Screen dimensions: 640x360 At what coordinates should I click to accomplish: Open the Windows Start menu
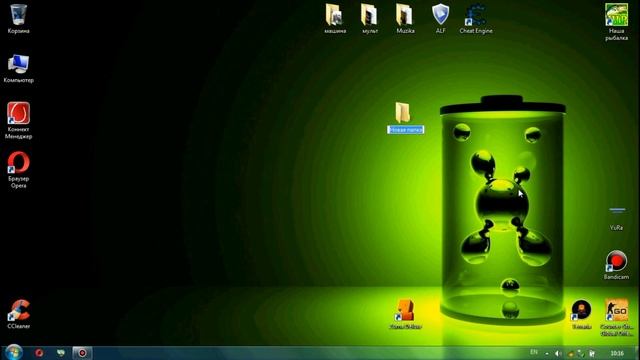point(13,353)
